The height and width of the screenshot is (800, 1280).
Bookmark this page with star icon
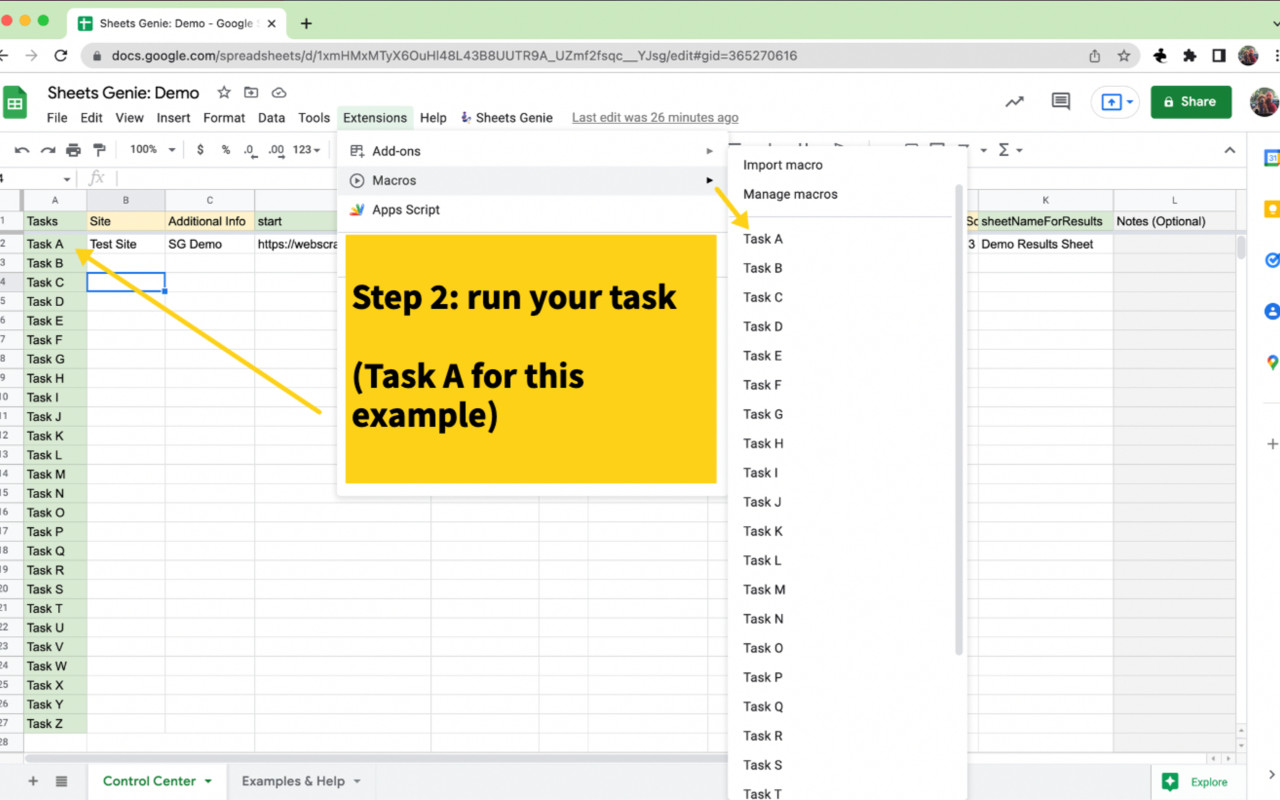[x=1124, y=56]
